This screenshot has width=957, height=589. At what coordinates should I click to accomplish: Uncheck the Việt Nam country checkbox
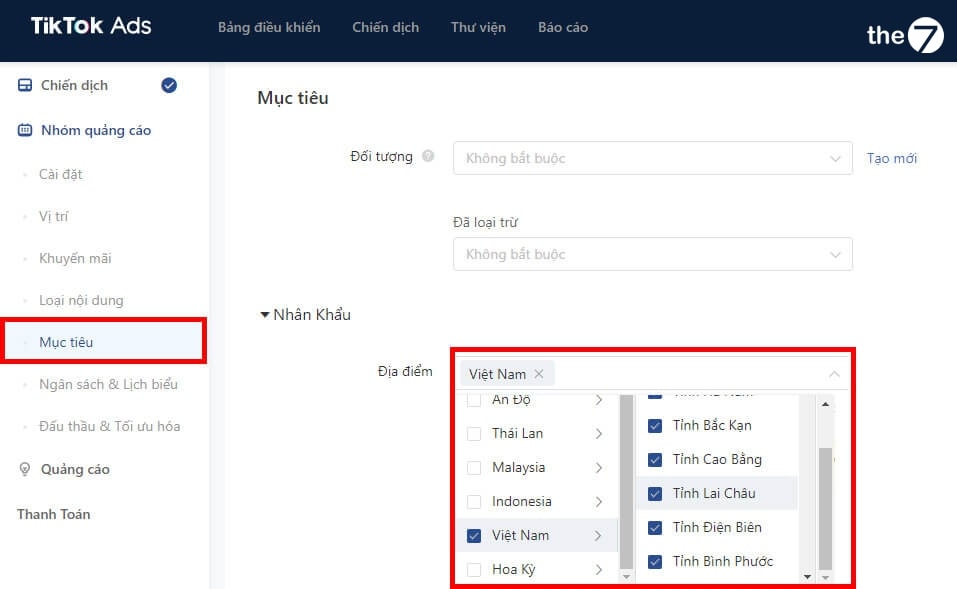474,536
